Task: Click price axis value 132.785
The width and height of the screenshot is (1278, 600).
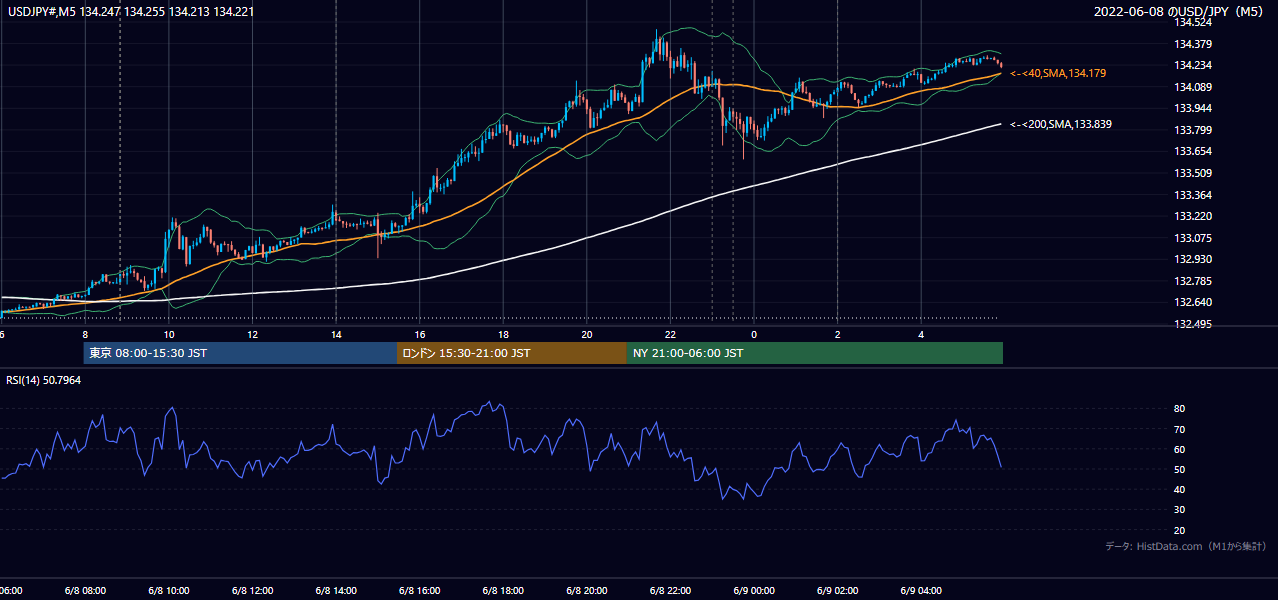Action: point(1192,281)
